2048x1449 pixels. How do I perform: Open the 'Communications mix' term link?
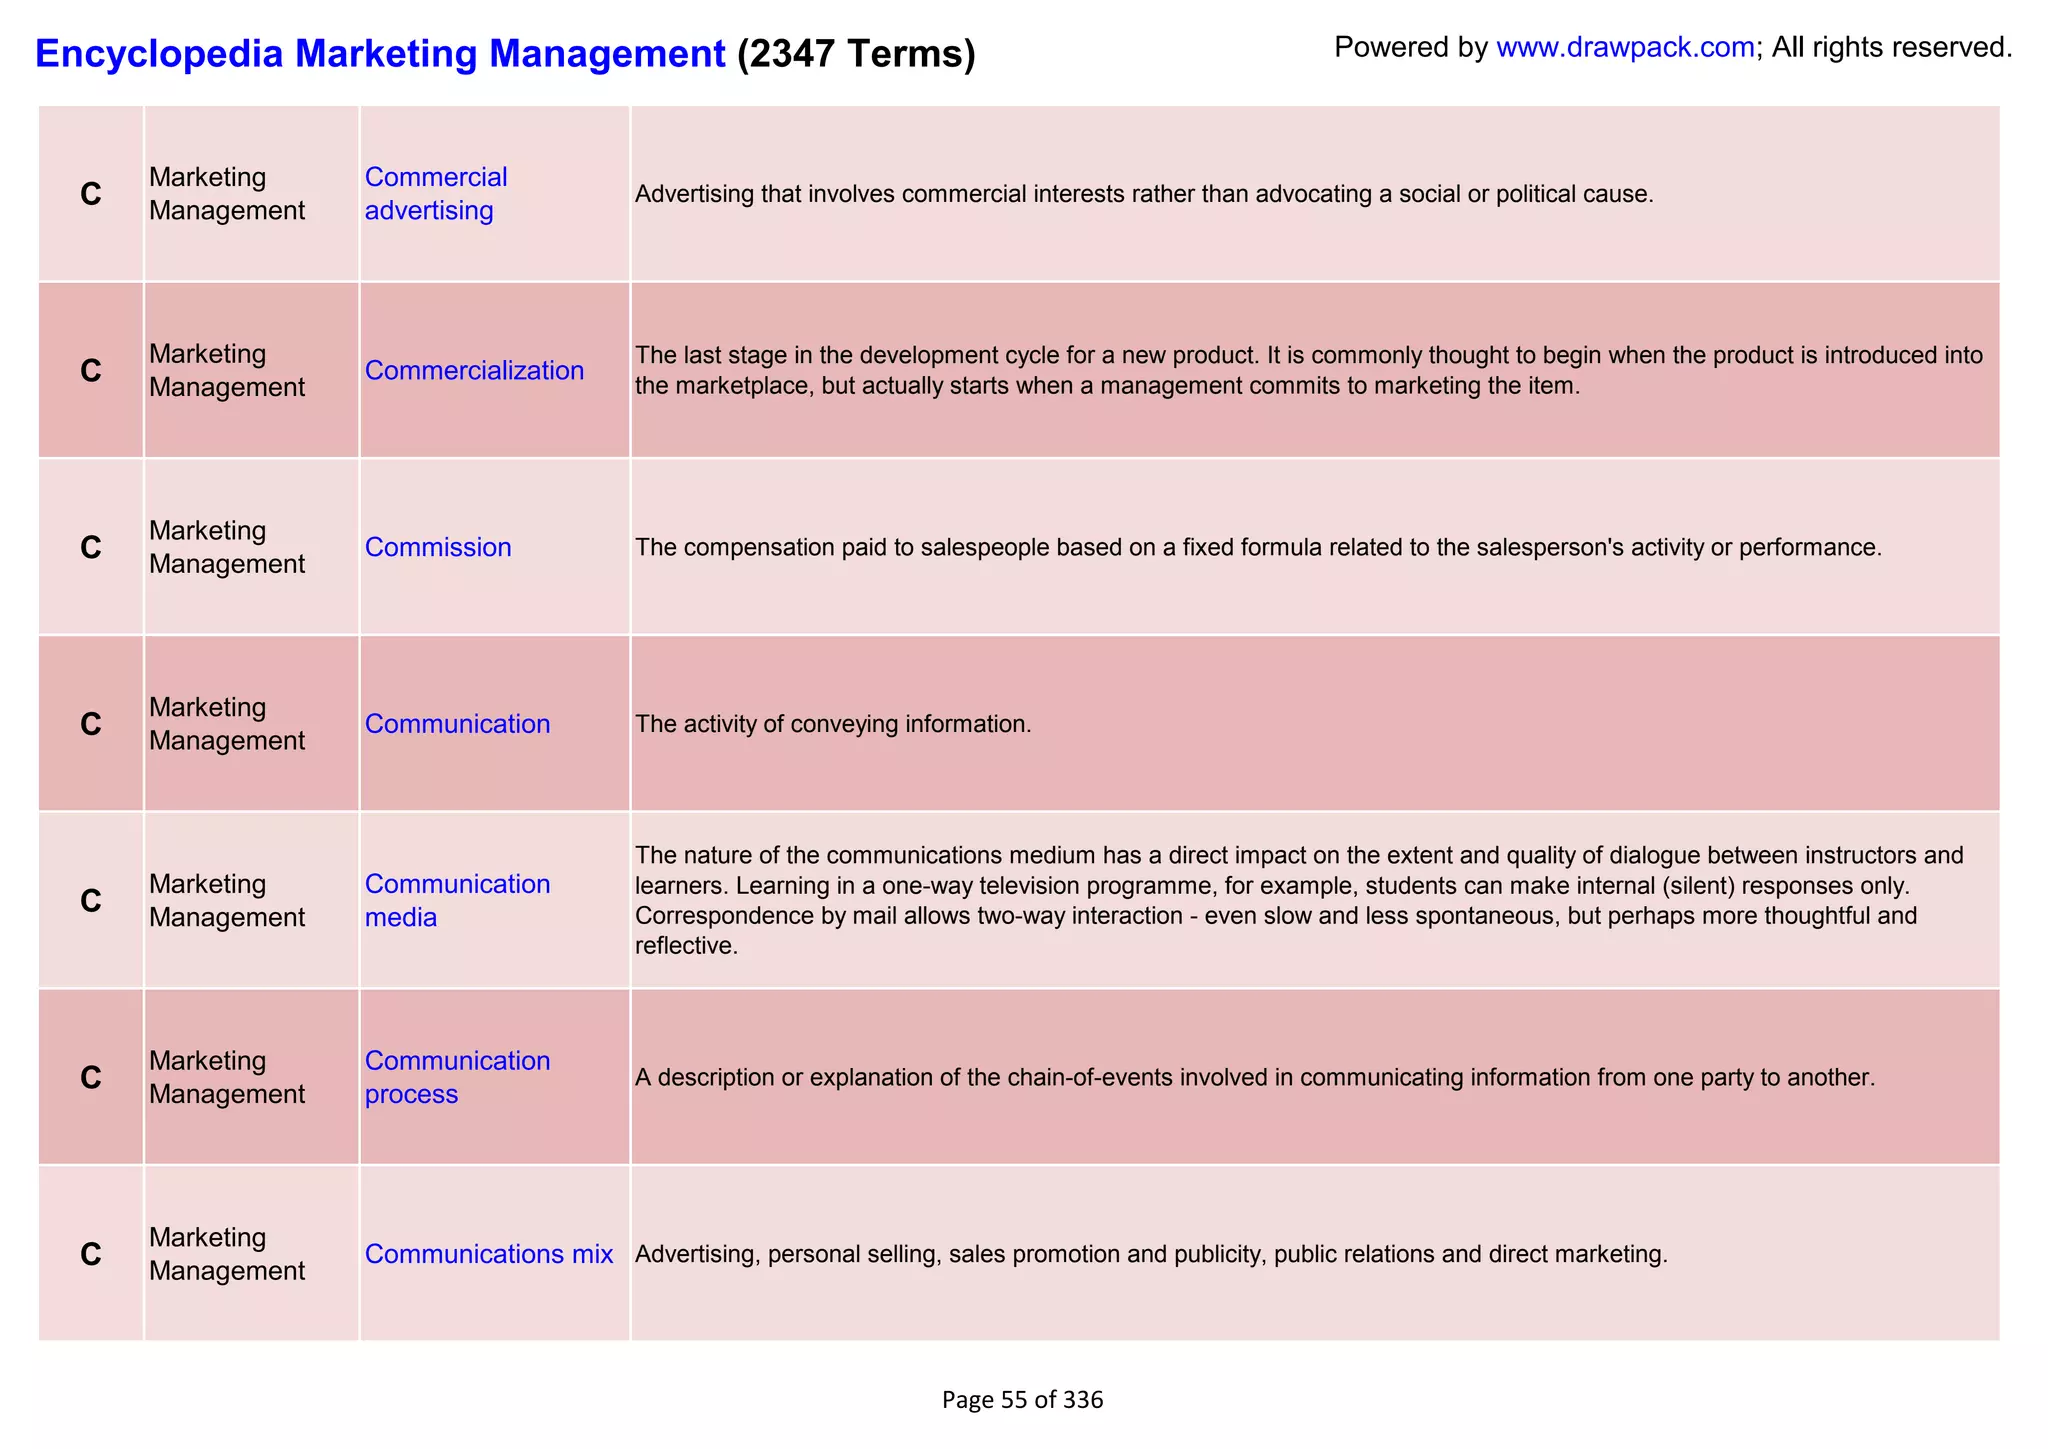pyautogui.click(x=489, y=1254)
